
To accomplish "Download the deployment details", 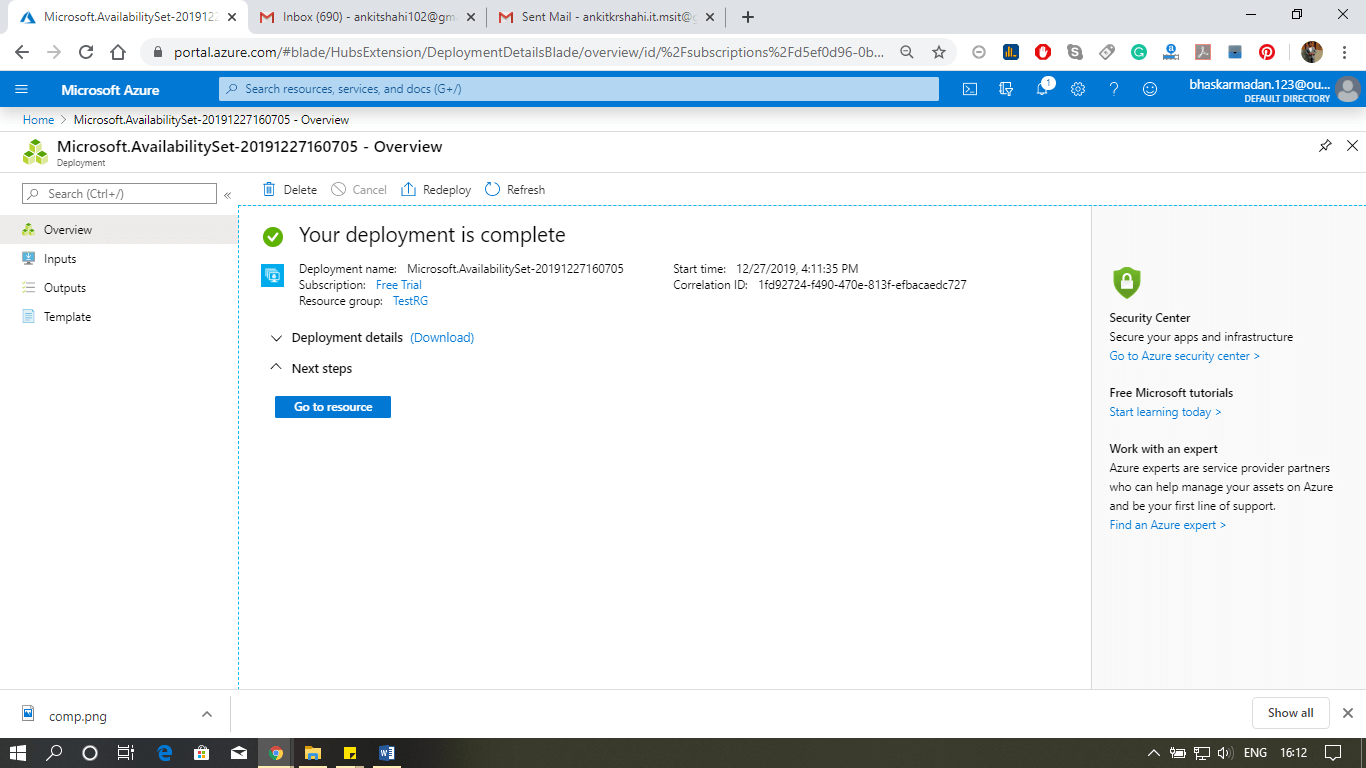I will [442, 338].
